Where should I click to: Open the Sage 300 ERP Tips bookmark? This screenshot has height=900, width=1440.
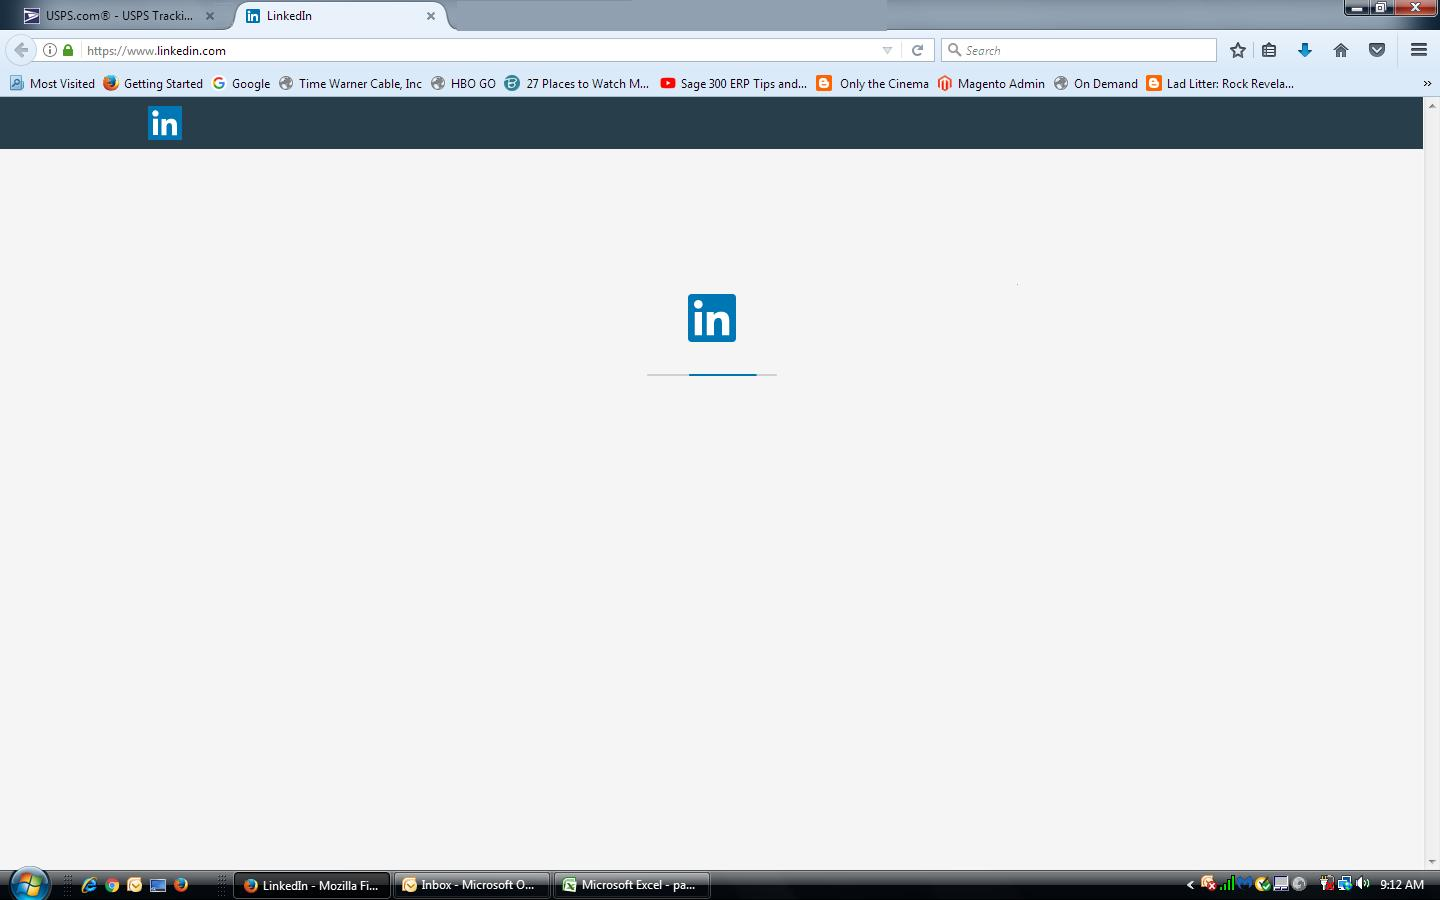[x=734, y=84]
